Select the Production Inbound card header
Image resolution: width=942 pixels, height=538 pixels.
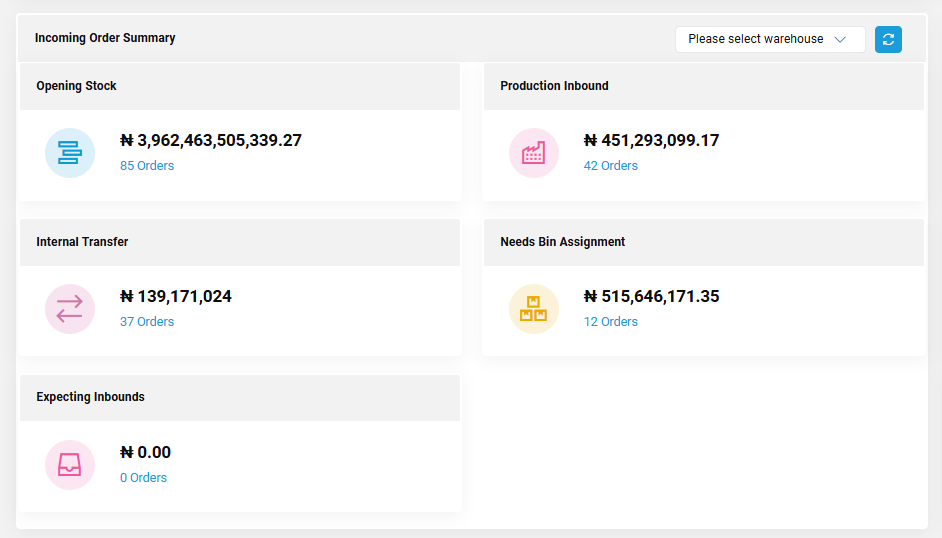pos(703,86)
